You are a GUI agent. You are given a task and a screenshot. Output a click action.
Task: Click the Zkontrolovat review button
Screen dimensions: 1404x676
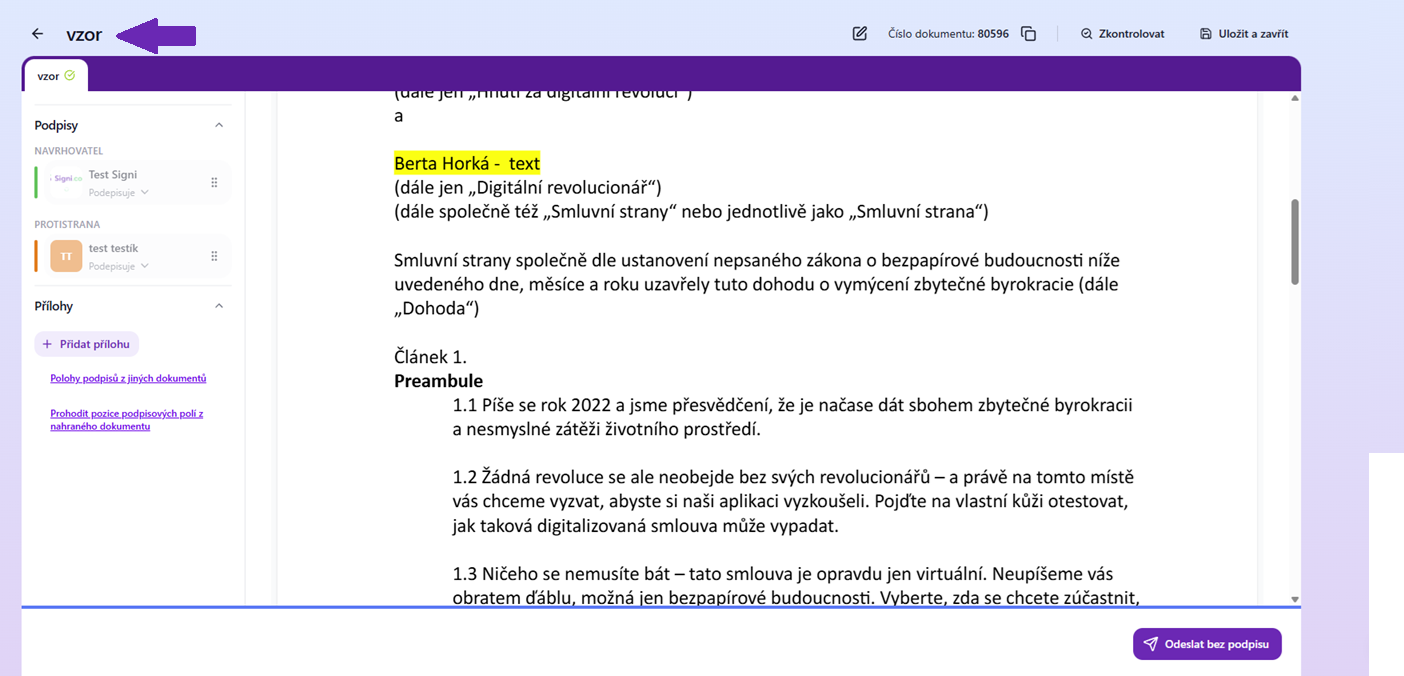tap(1123, 34)
